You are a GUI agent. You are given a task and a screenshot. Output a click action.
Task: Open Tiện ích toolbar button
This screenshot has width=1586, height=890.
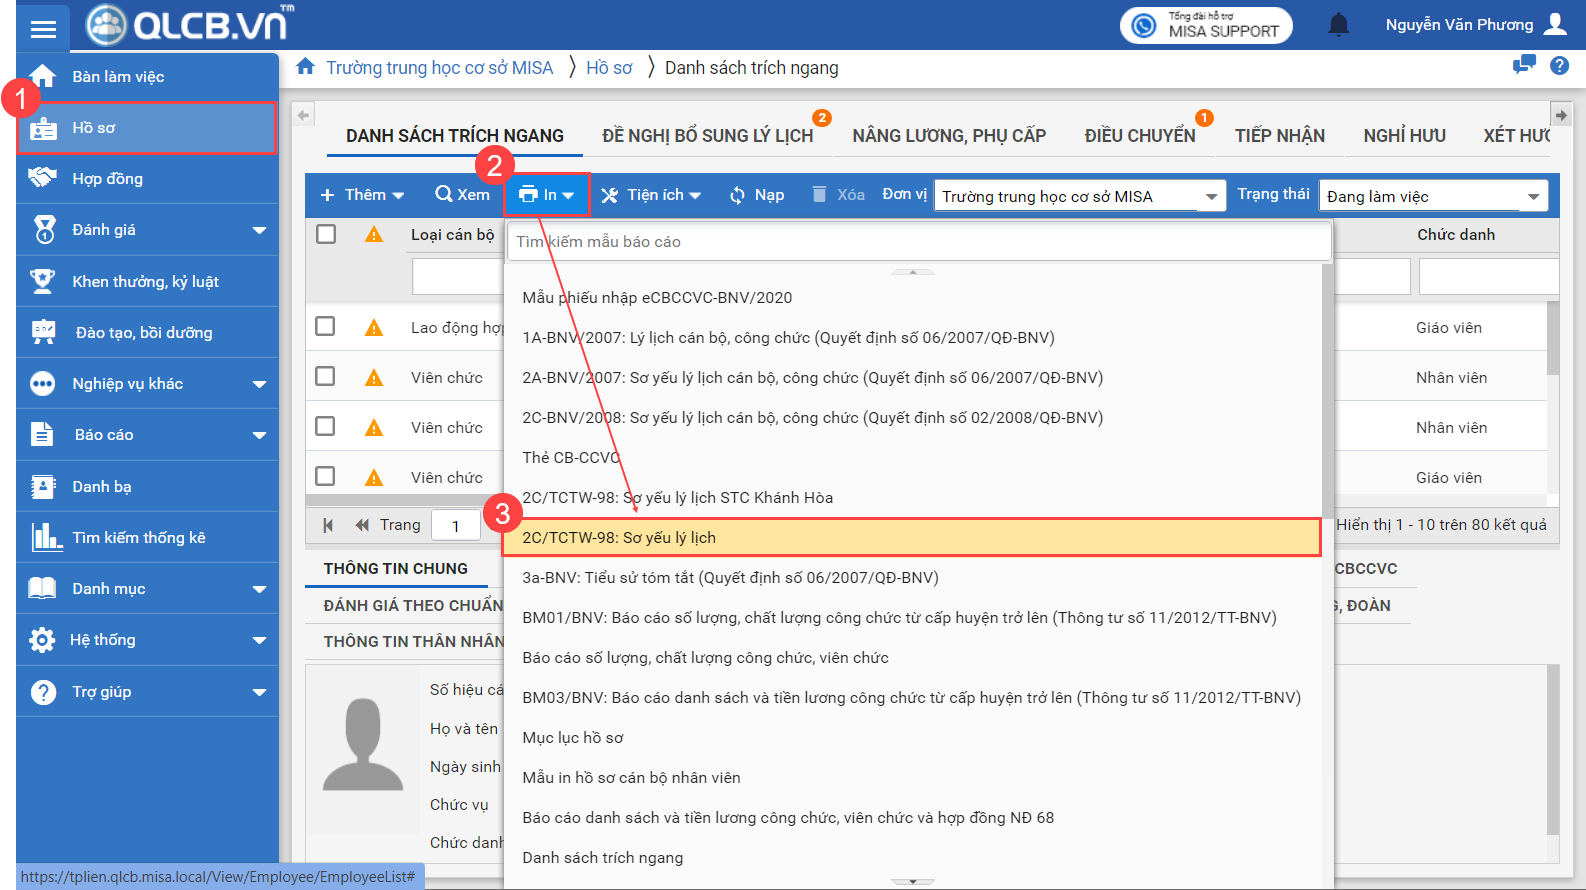(x=651, y=195)
